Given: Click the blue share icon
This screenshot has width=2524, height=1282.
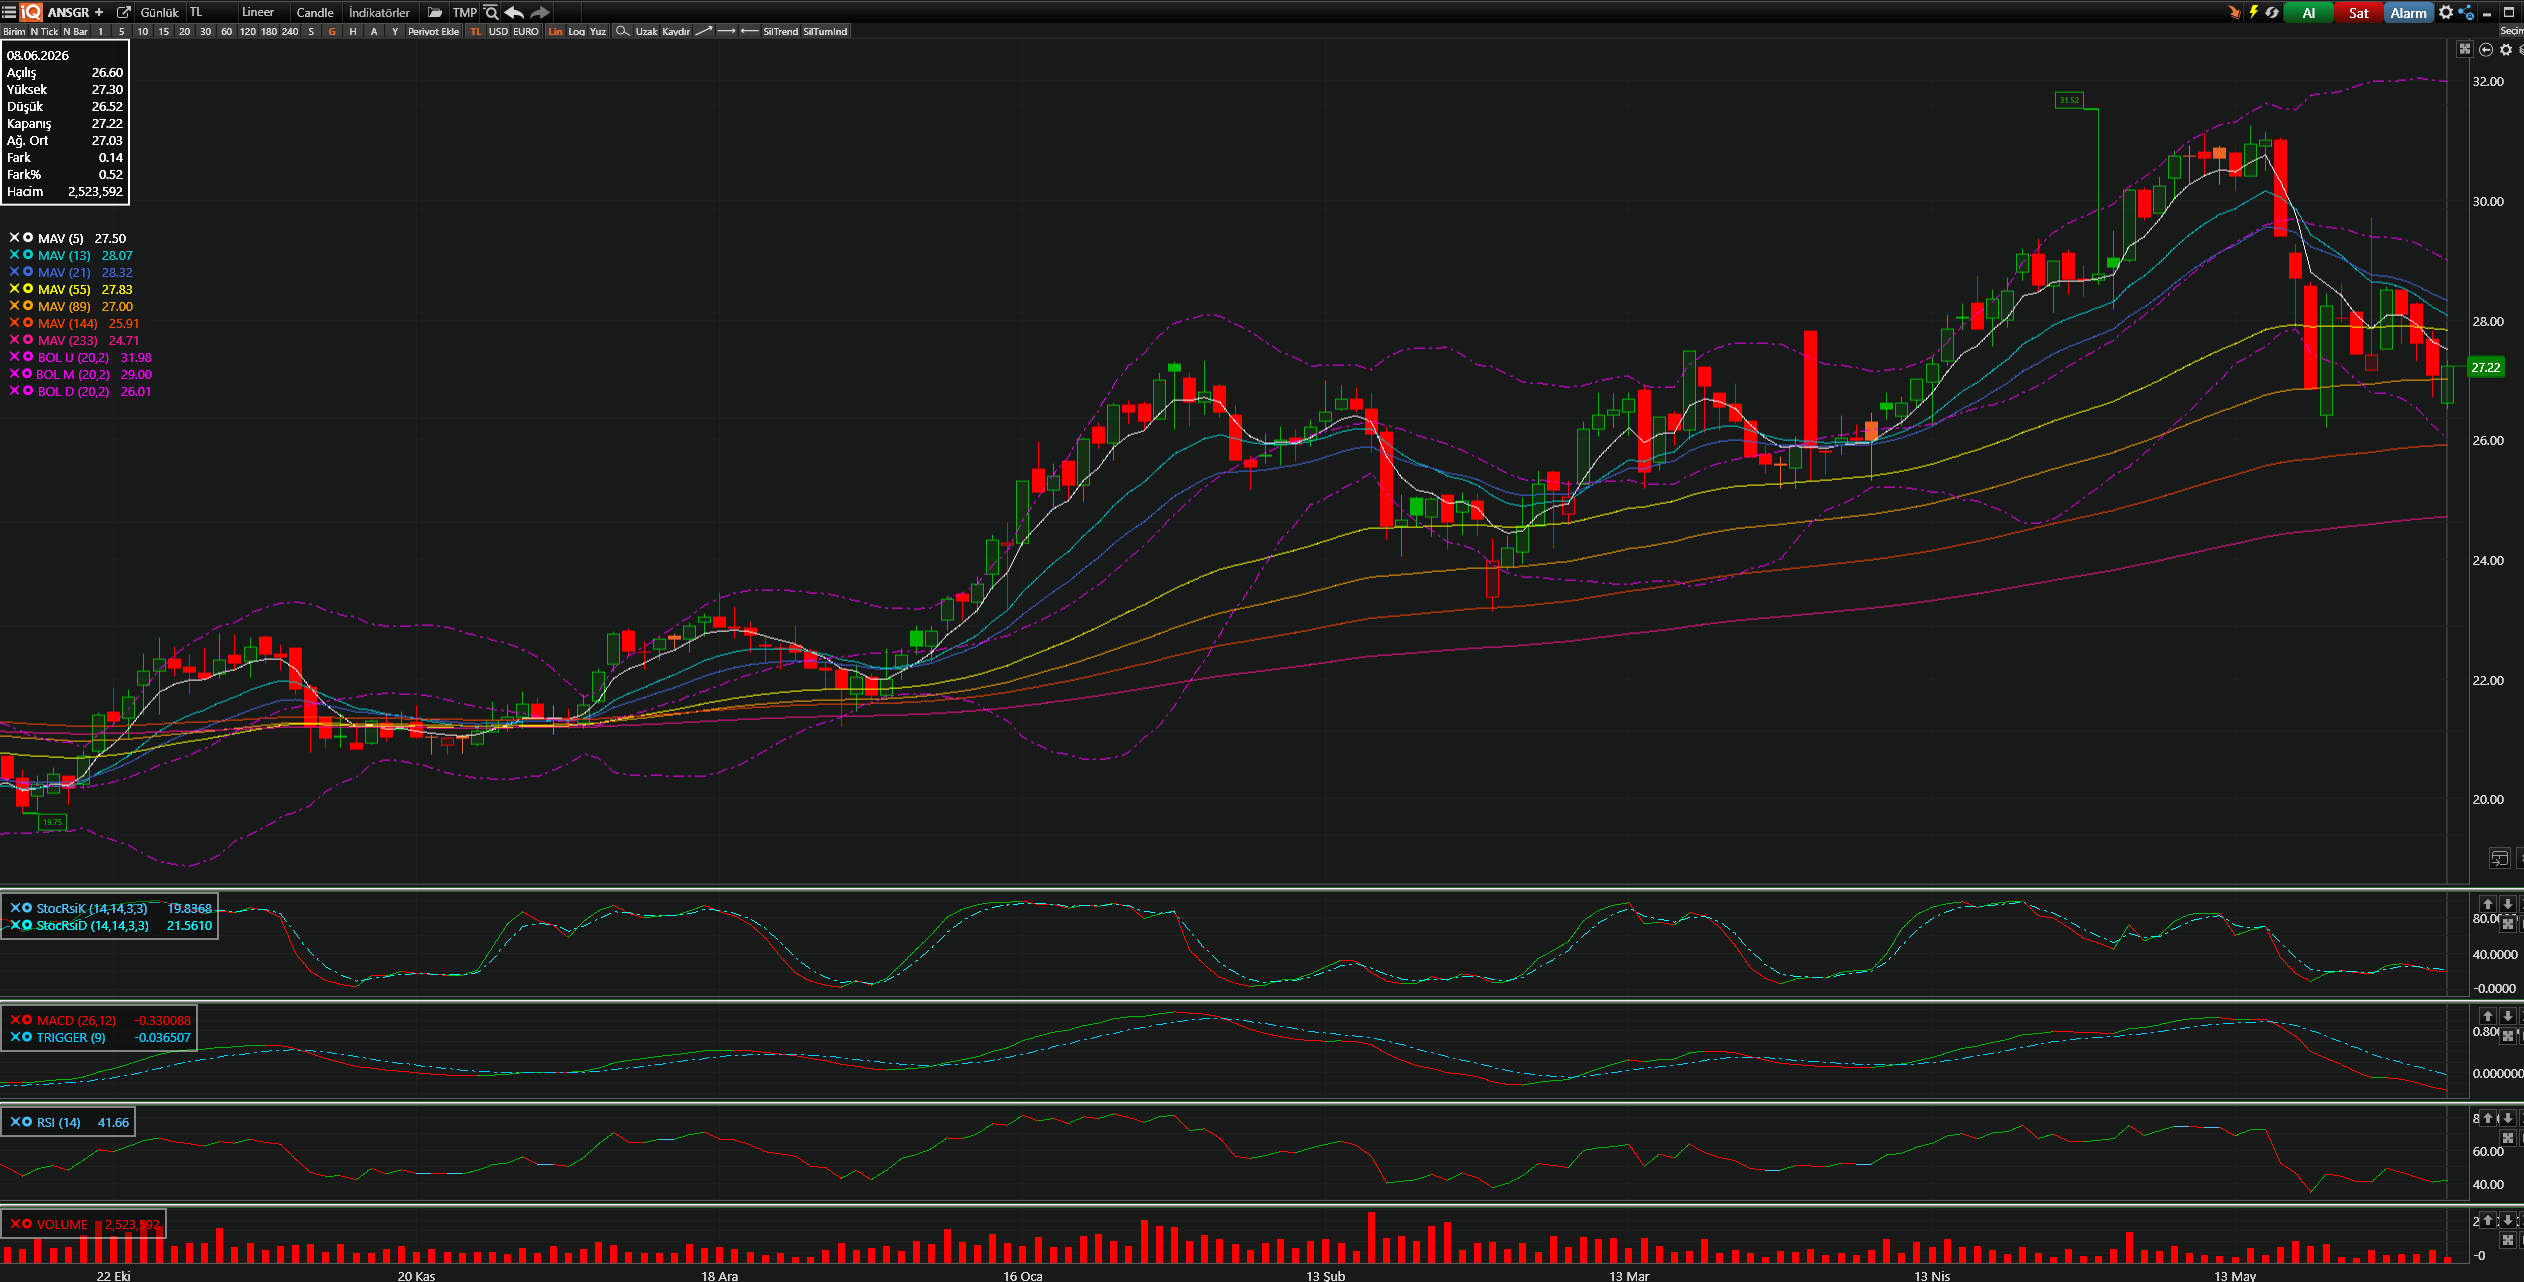Looking at the screenshot, I should click(x=2466, y=12).
